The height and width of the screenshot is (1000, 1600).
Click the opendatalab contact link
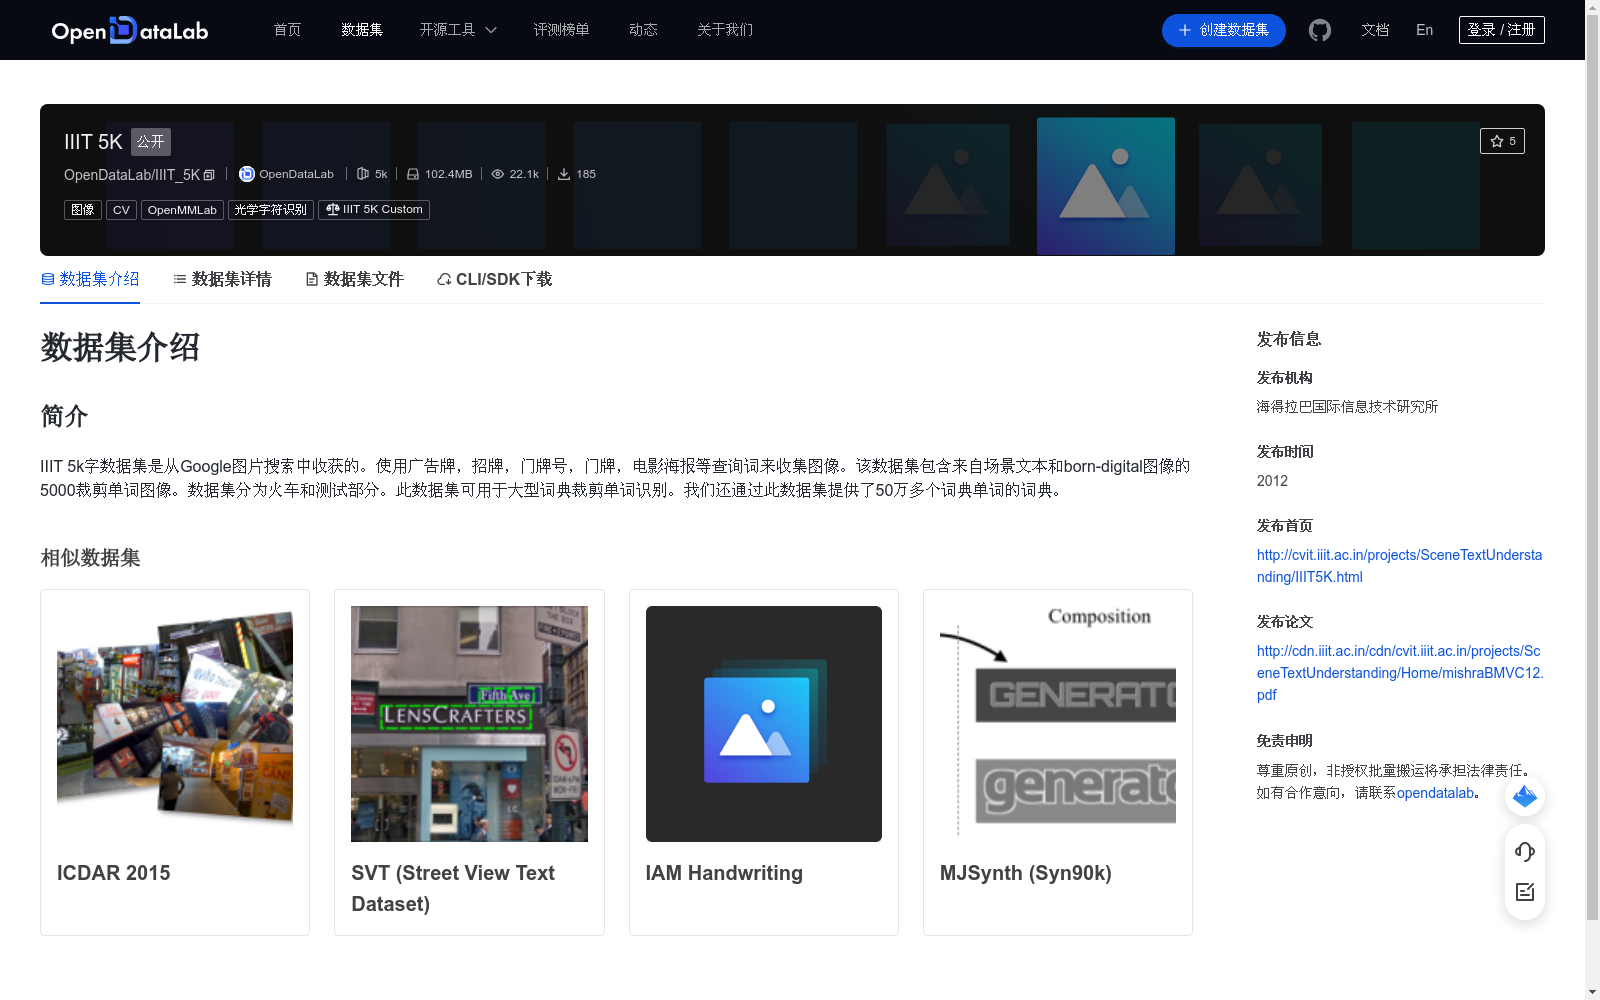coord(1436,793)
